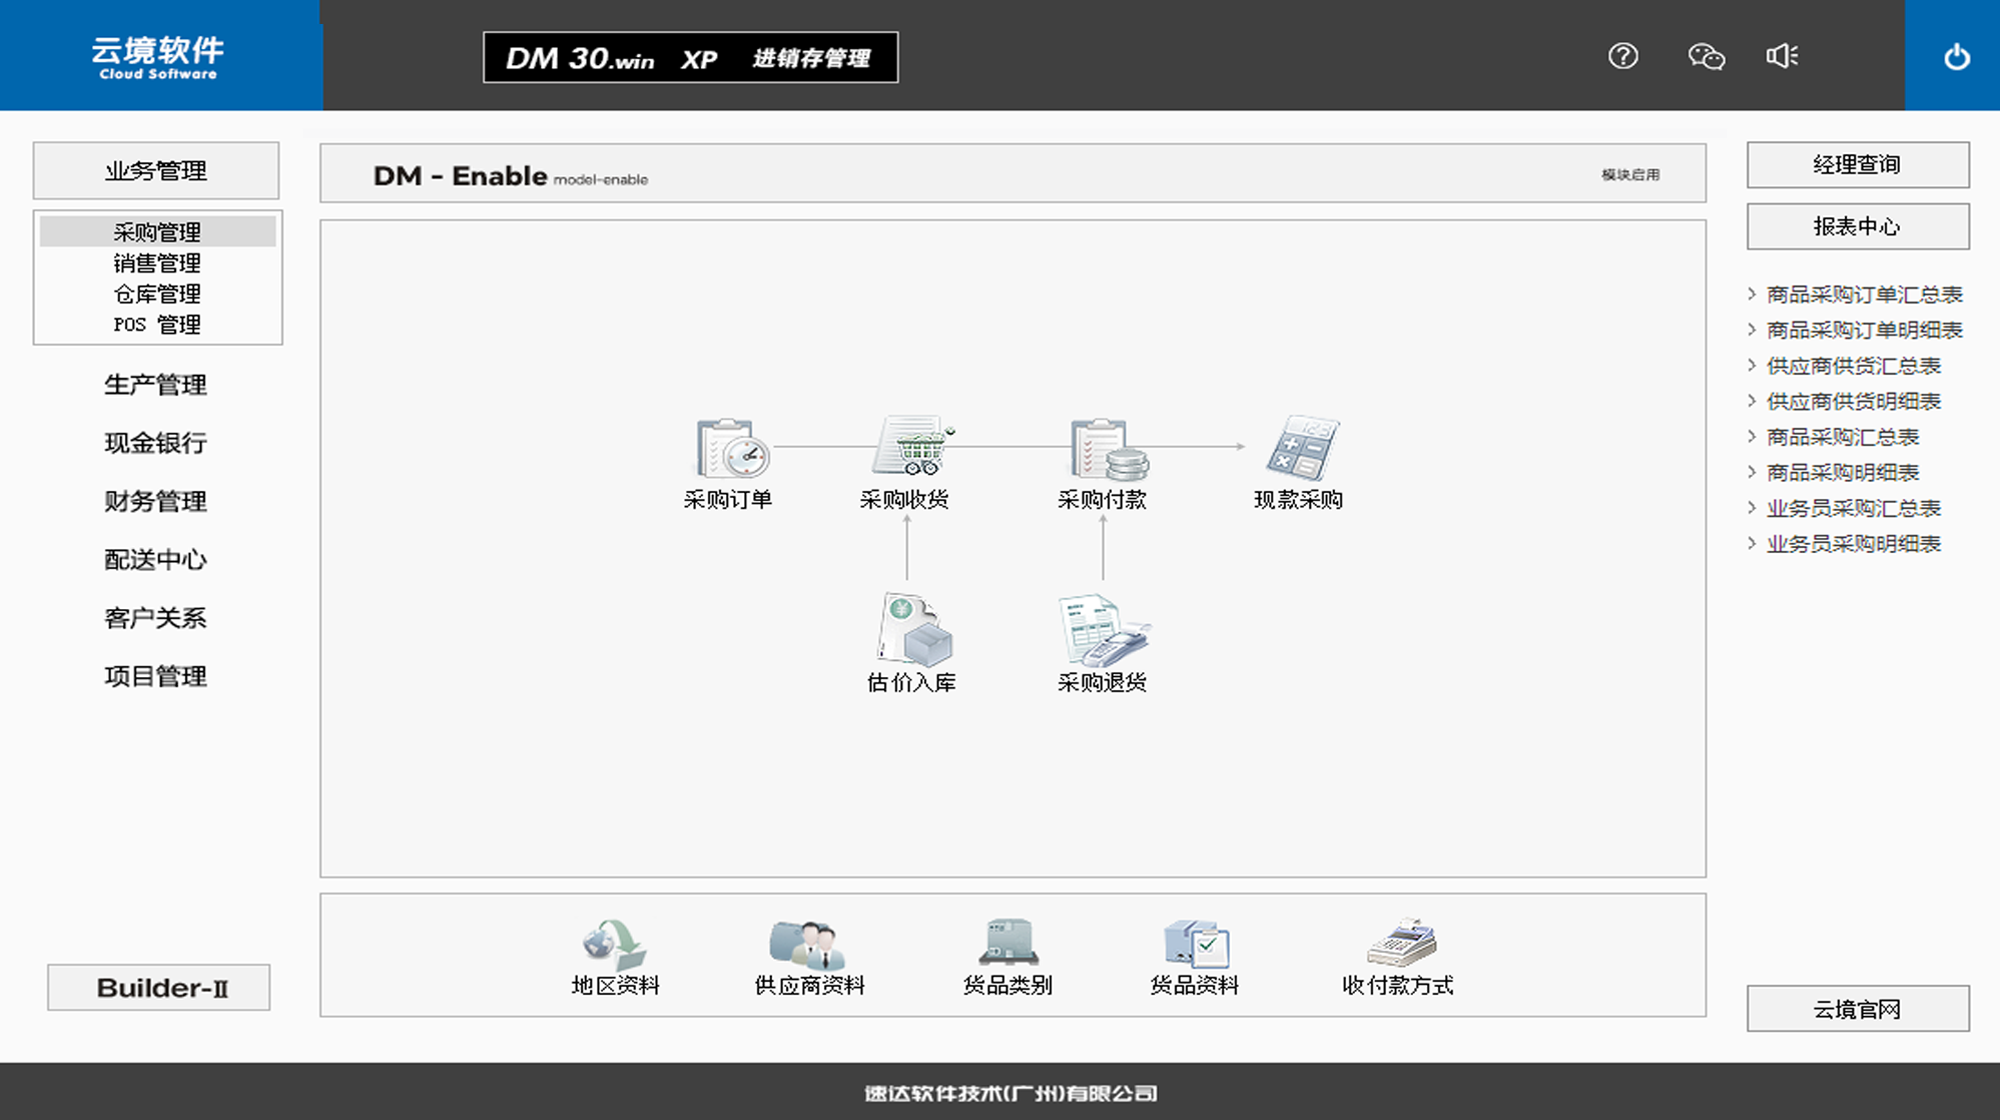Select POS 管理 in the submenu

tap(158, 325)
